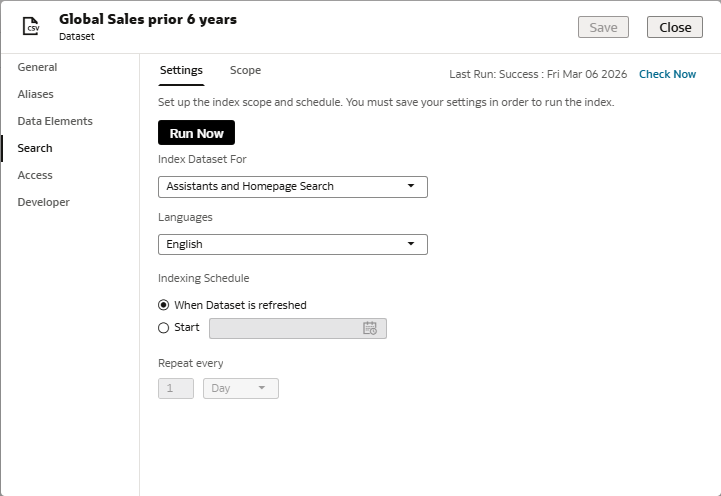The width and height of the screenshot is (721, 496).
Task: Navigate to Access in the sidebar
Action: (35, 175)
